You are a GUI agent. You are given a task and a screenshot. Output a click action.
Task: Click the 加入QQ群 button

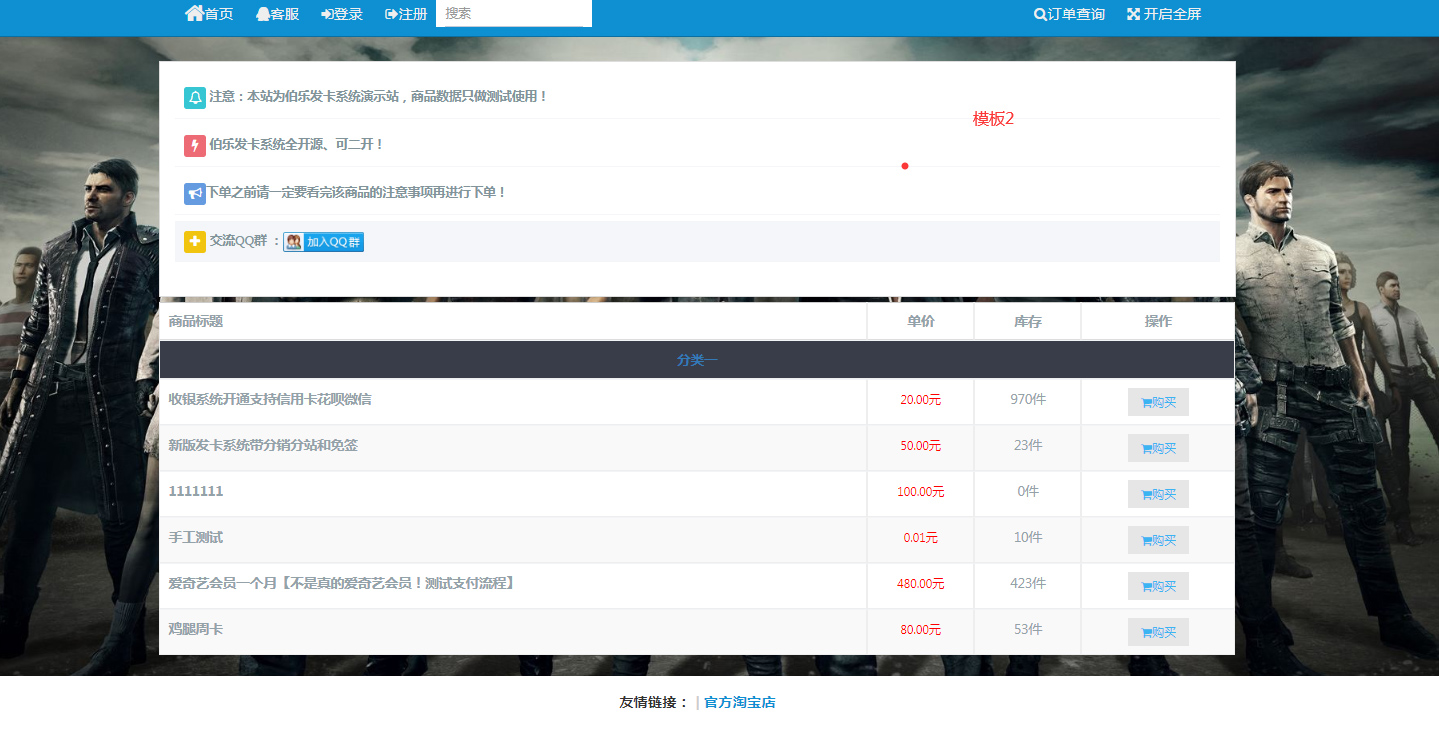tap(322, 241)
